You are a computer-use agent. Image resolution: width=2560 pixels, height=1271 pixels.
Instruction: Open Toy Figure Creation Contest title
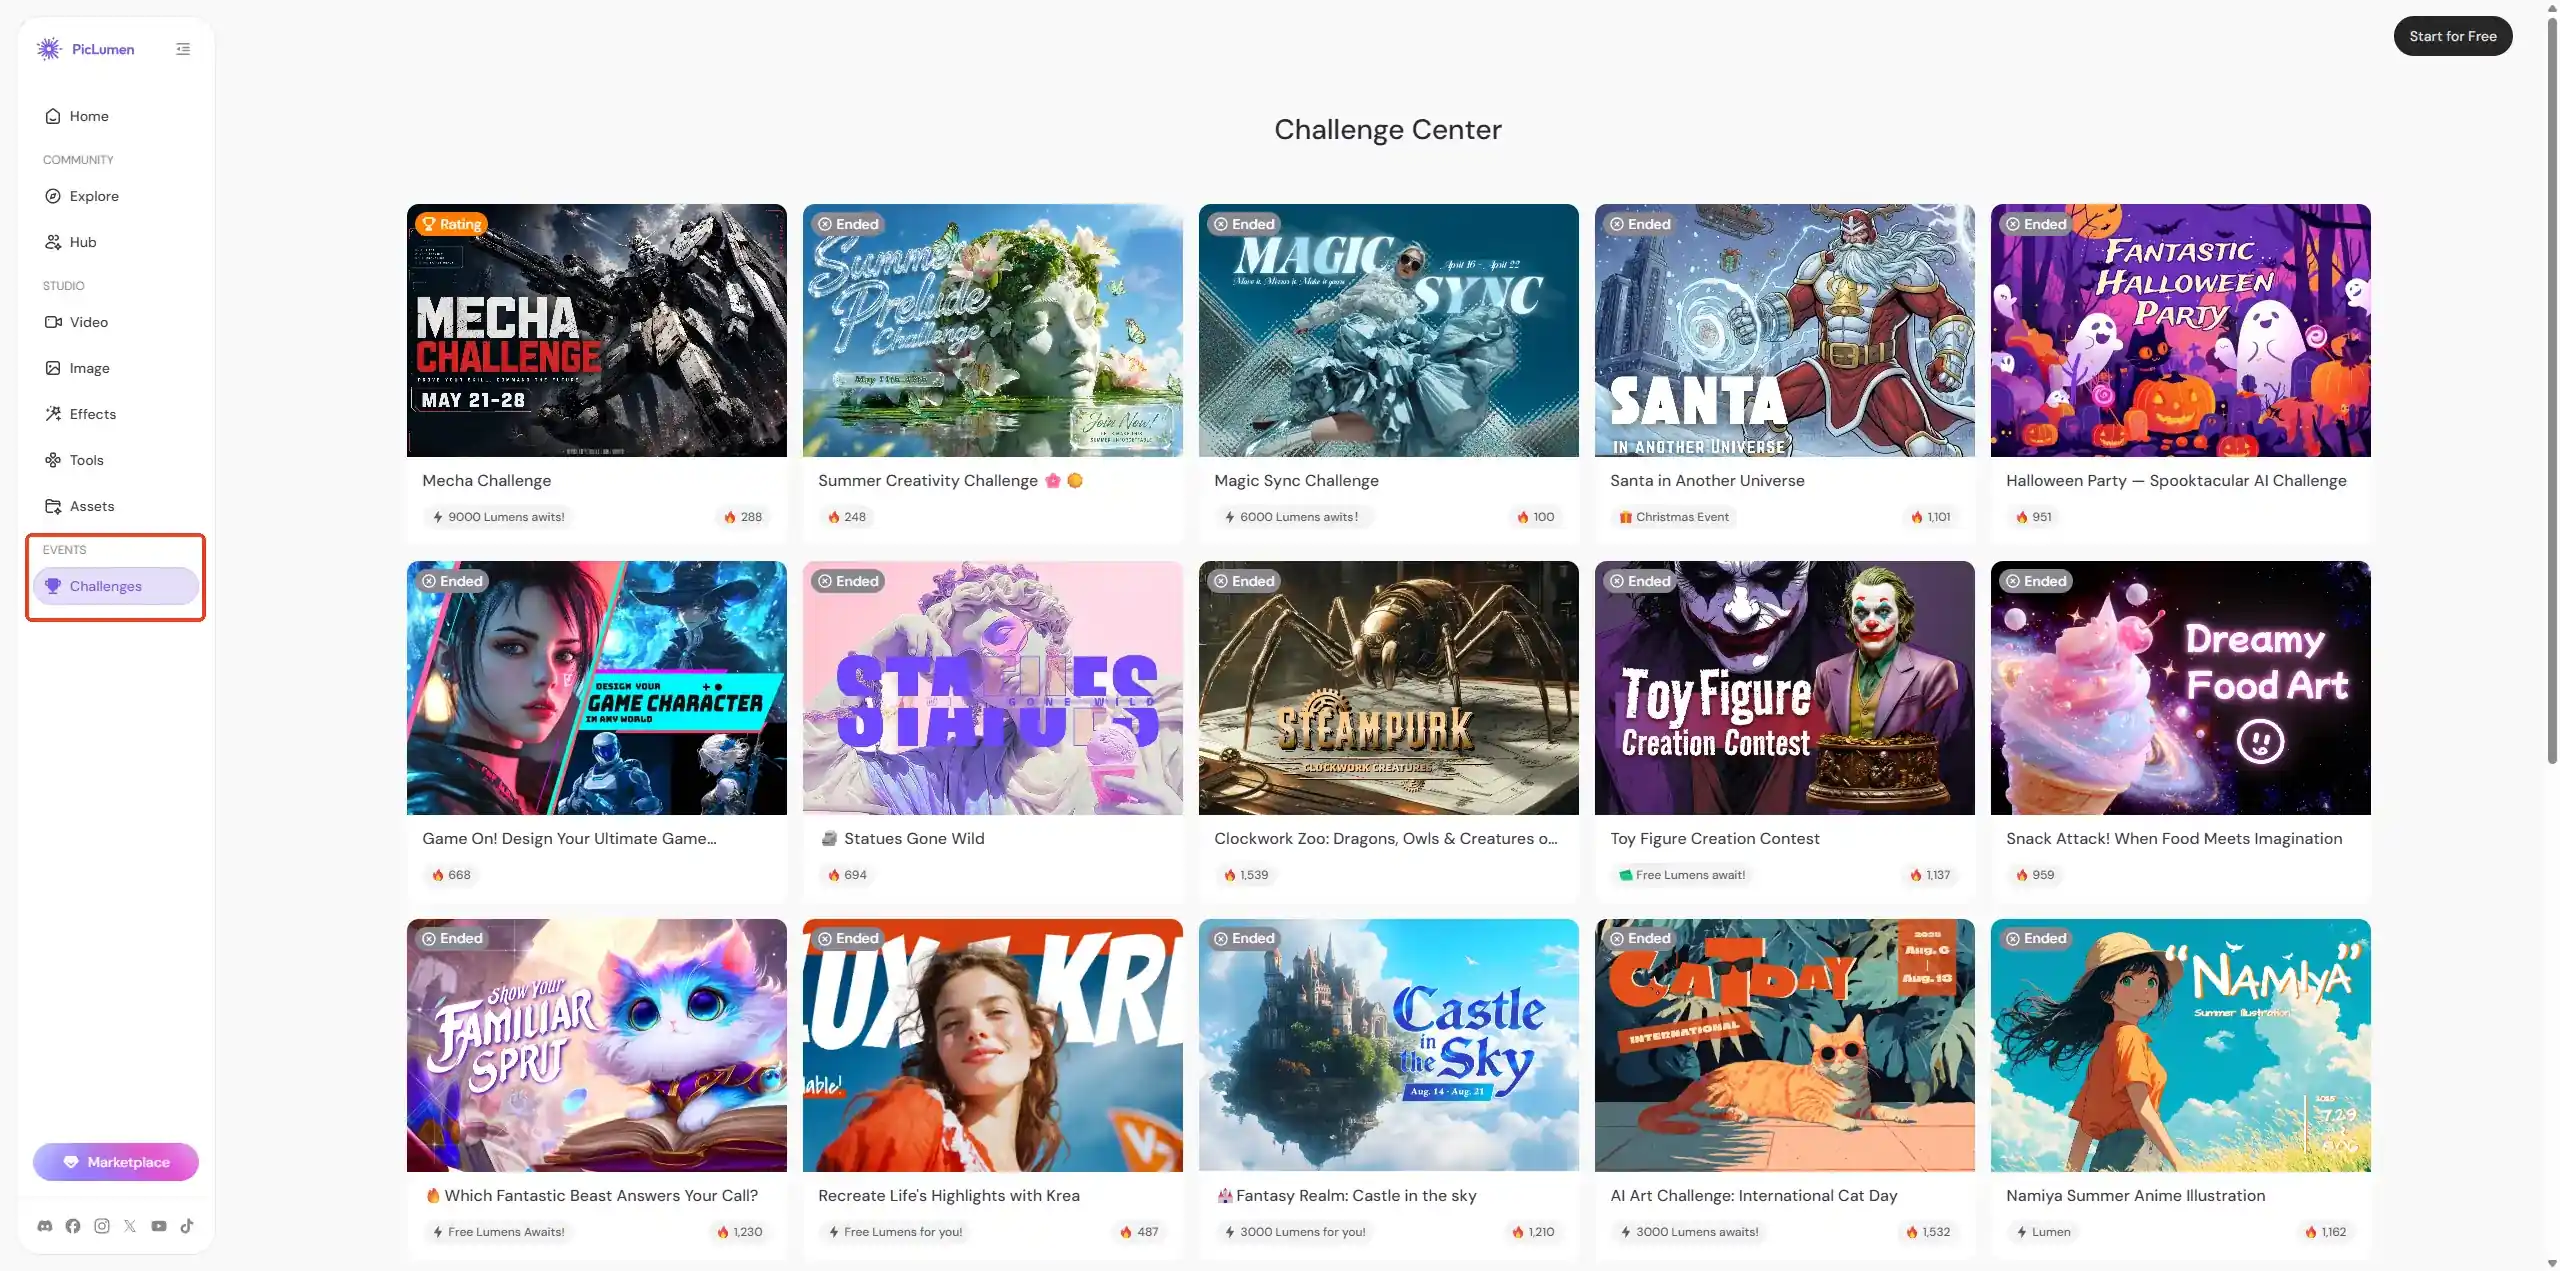coord(1714,839)
